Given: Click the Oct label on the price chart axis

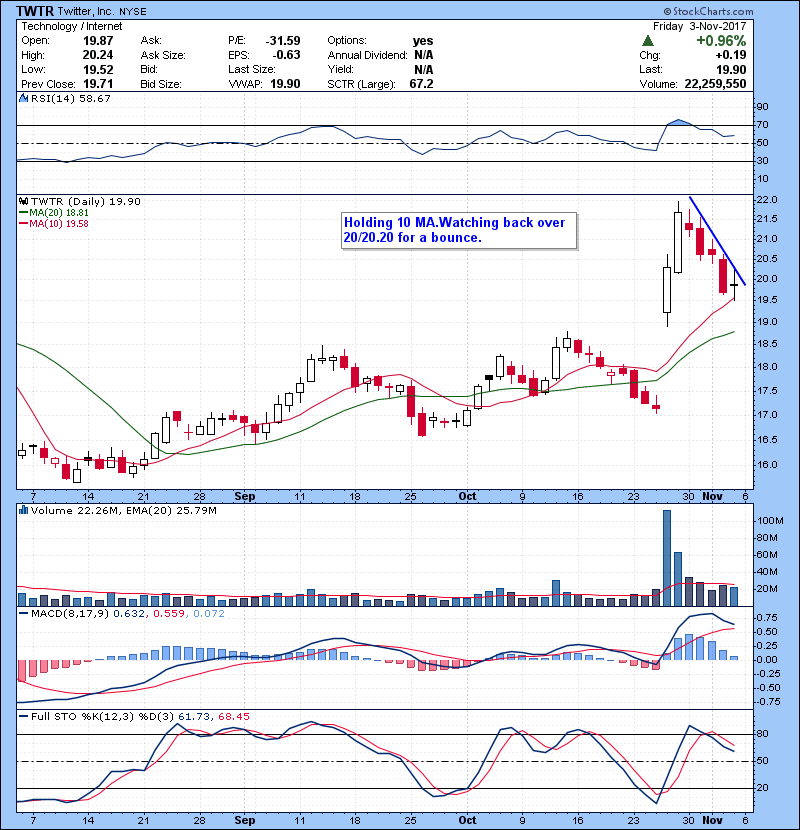Looking at the screenshot, I should (467, 497).
